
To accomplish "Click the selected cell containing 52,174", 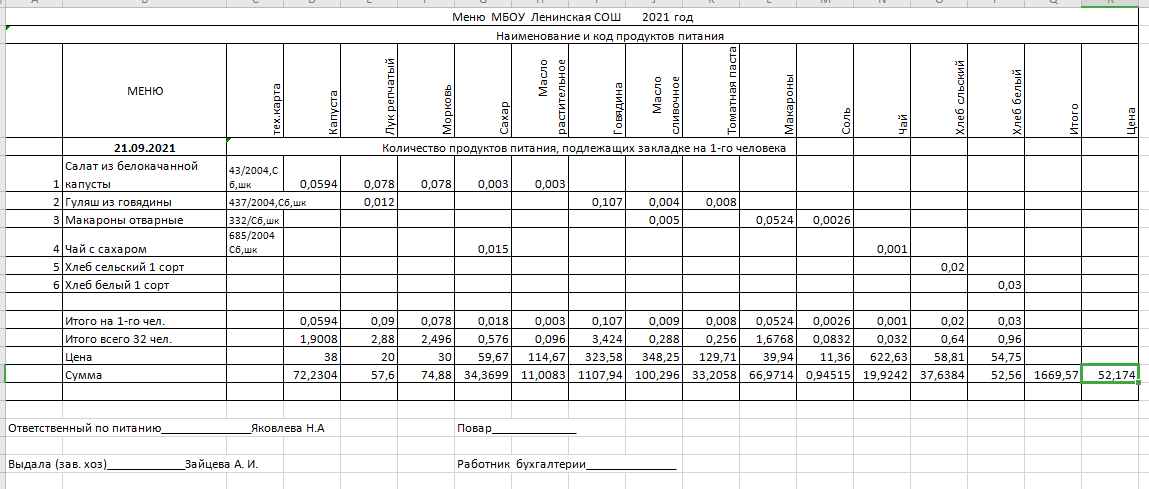I will tap(1110, 374).
